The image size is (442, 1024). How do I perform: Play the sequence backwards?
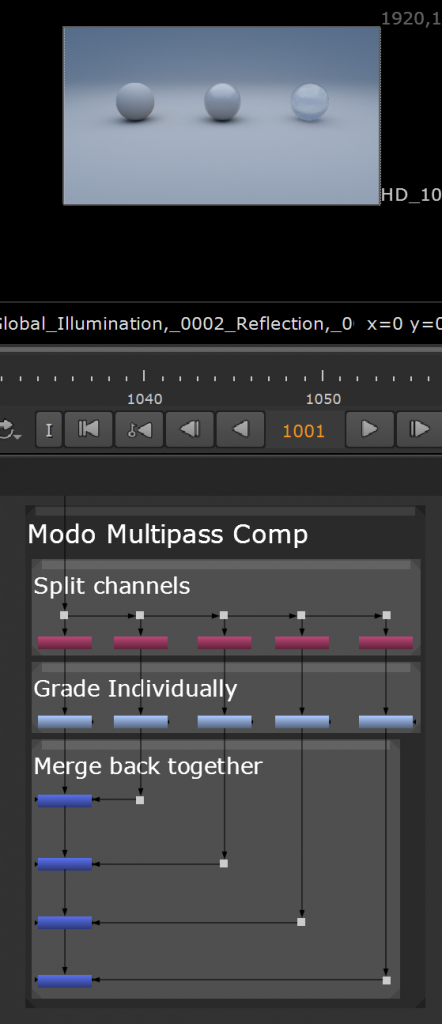click(x=240, y=430)
